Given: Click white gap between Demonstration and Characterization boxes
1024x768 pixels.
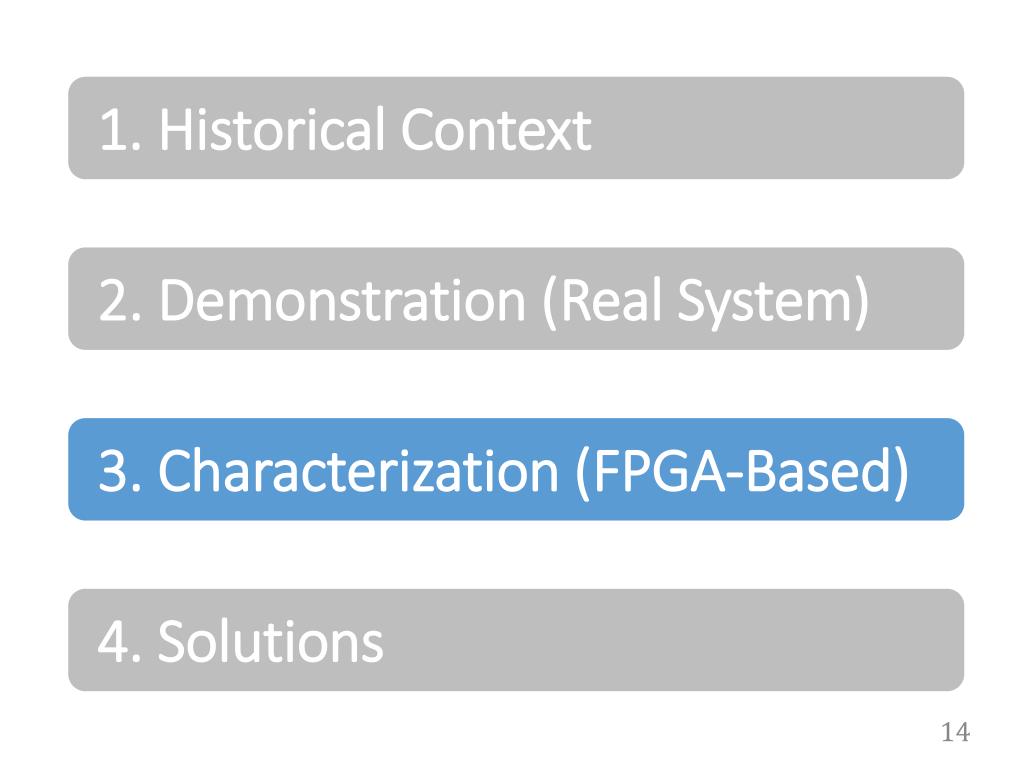Looking at the screenshot, I should pos(516,384).
